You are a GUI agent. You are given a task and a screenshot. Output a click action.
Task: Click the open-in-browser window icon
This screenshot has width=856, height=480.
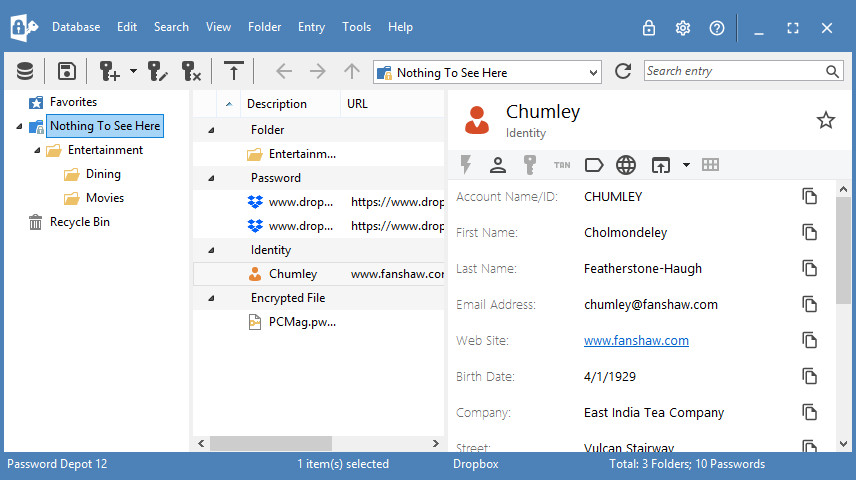pyautogui.click(x=661, y=165)
